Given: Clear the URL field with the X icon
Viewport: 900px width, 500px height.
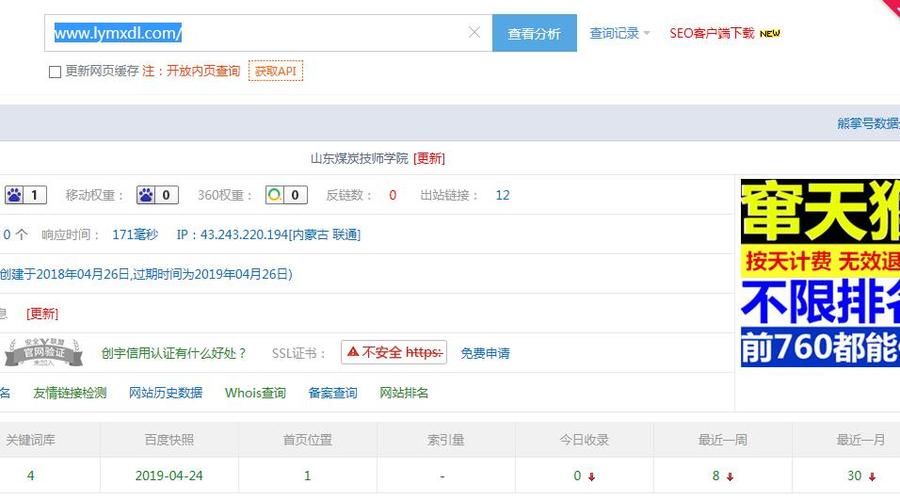Looking at the screenshot, I should 475,33.
